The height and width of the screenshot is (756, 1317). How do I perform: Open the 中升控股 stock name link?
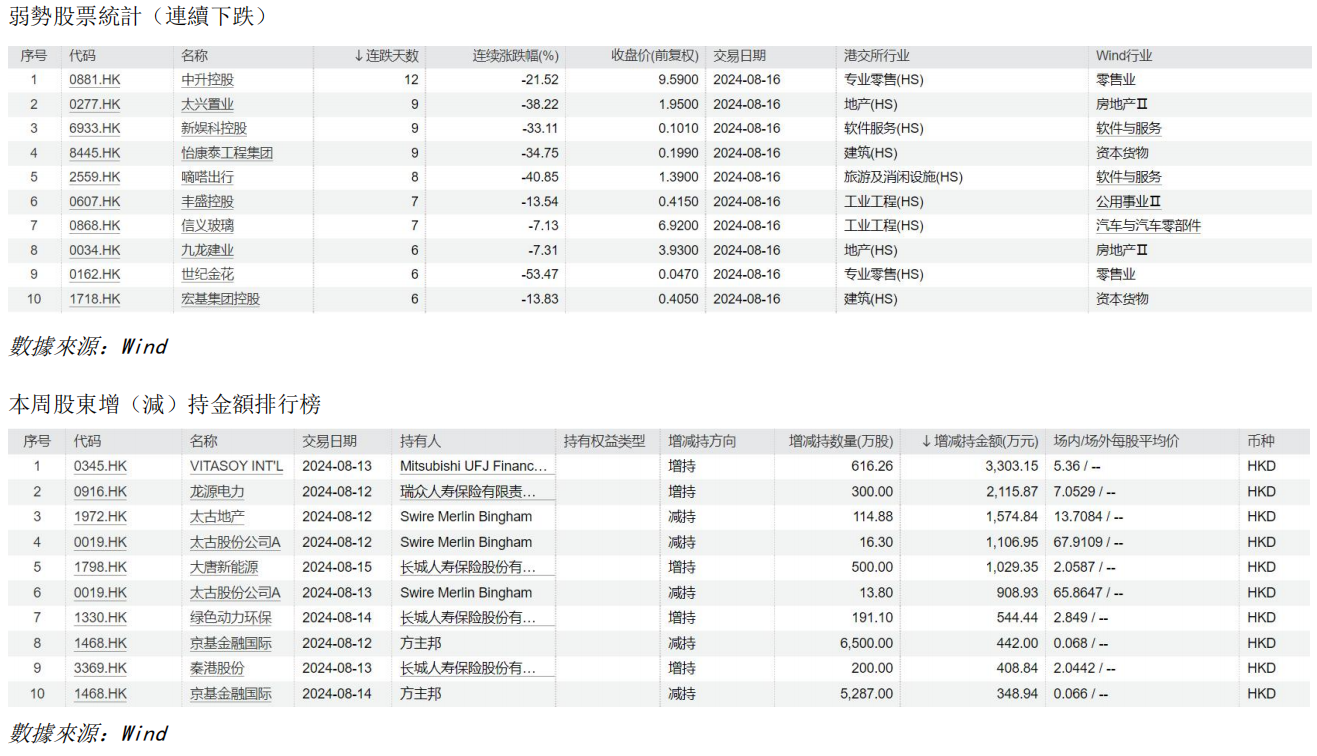207,80
